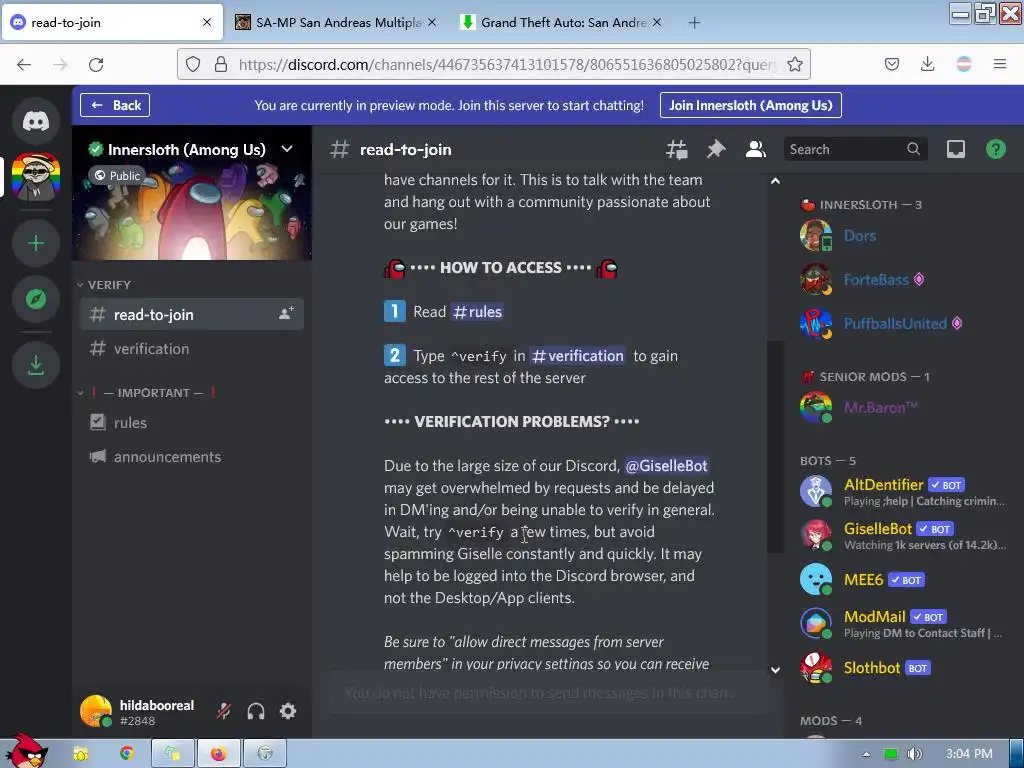Viewport: 1024px width, 768px height.
Task: Toggle deafen headphones in user panel
Action: (256, 711)
